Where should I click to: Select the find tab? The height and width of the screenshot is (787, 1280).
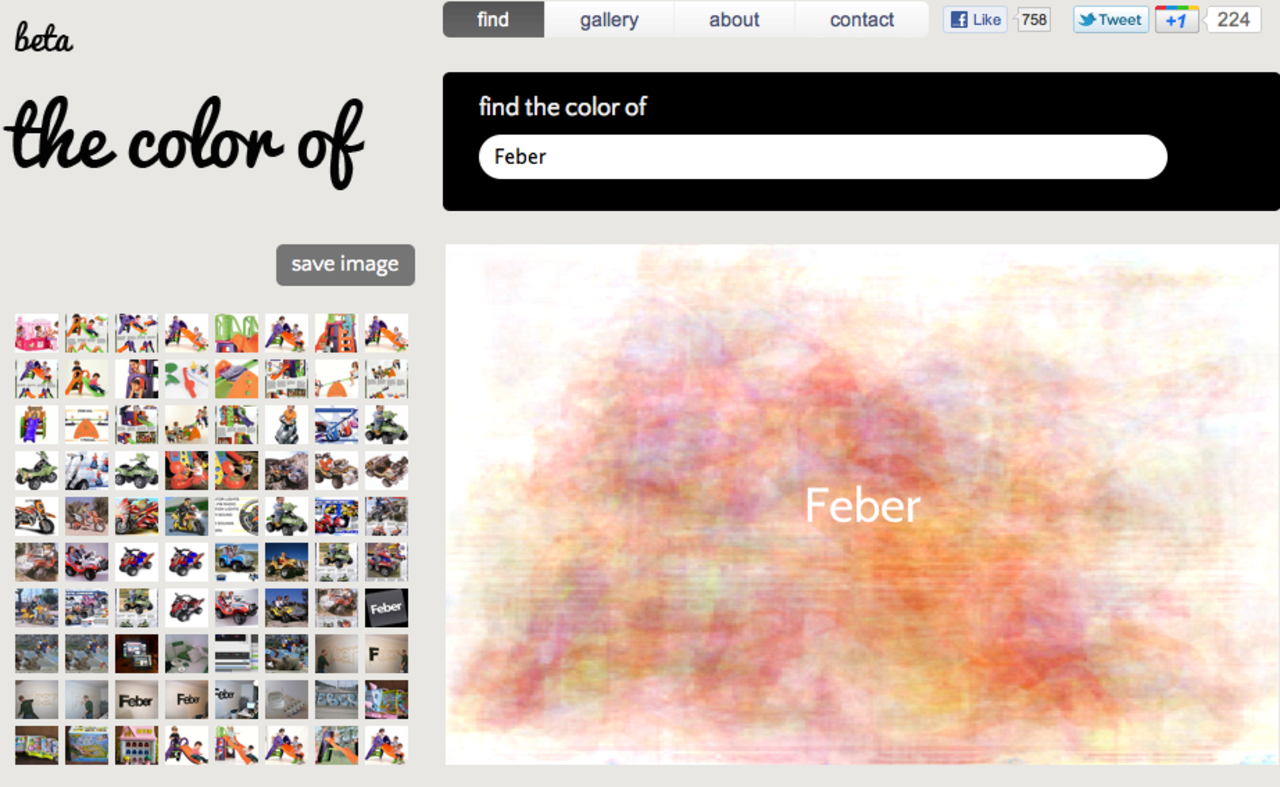(x=493, y=20)
